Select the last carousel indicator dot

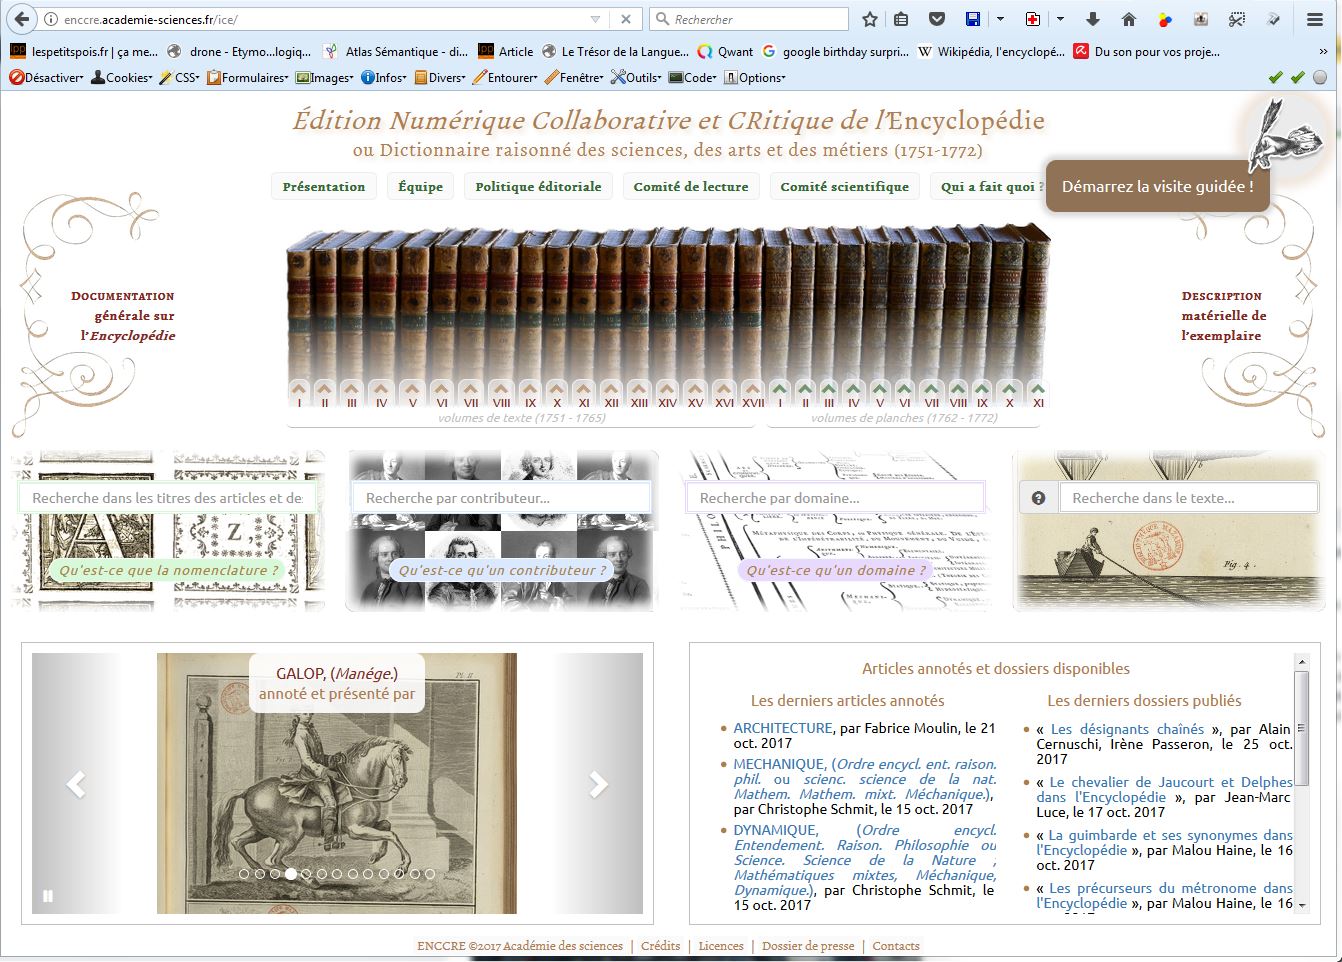click(430, 874)
